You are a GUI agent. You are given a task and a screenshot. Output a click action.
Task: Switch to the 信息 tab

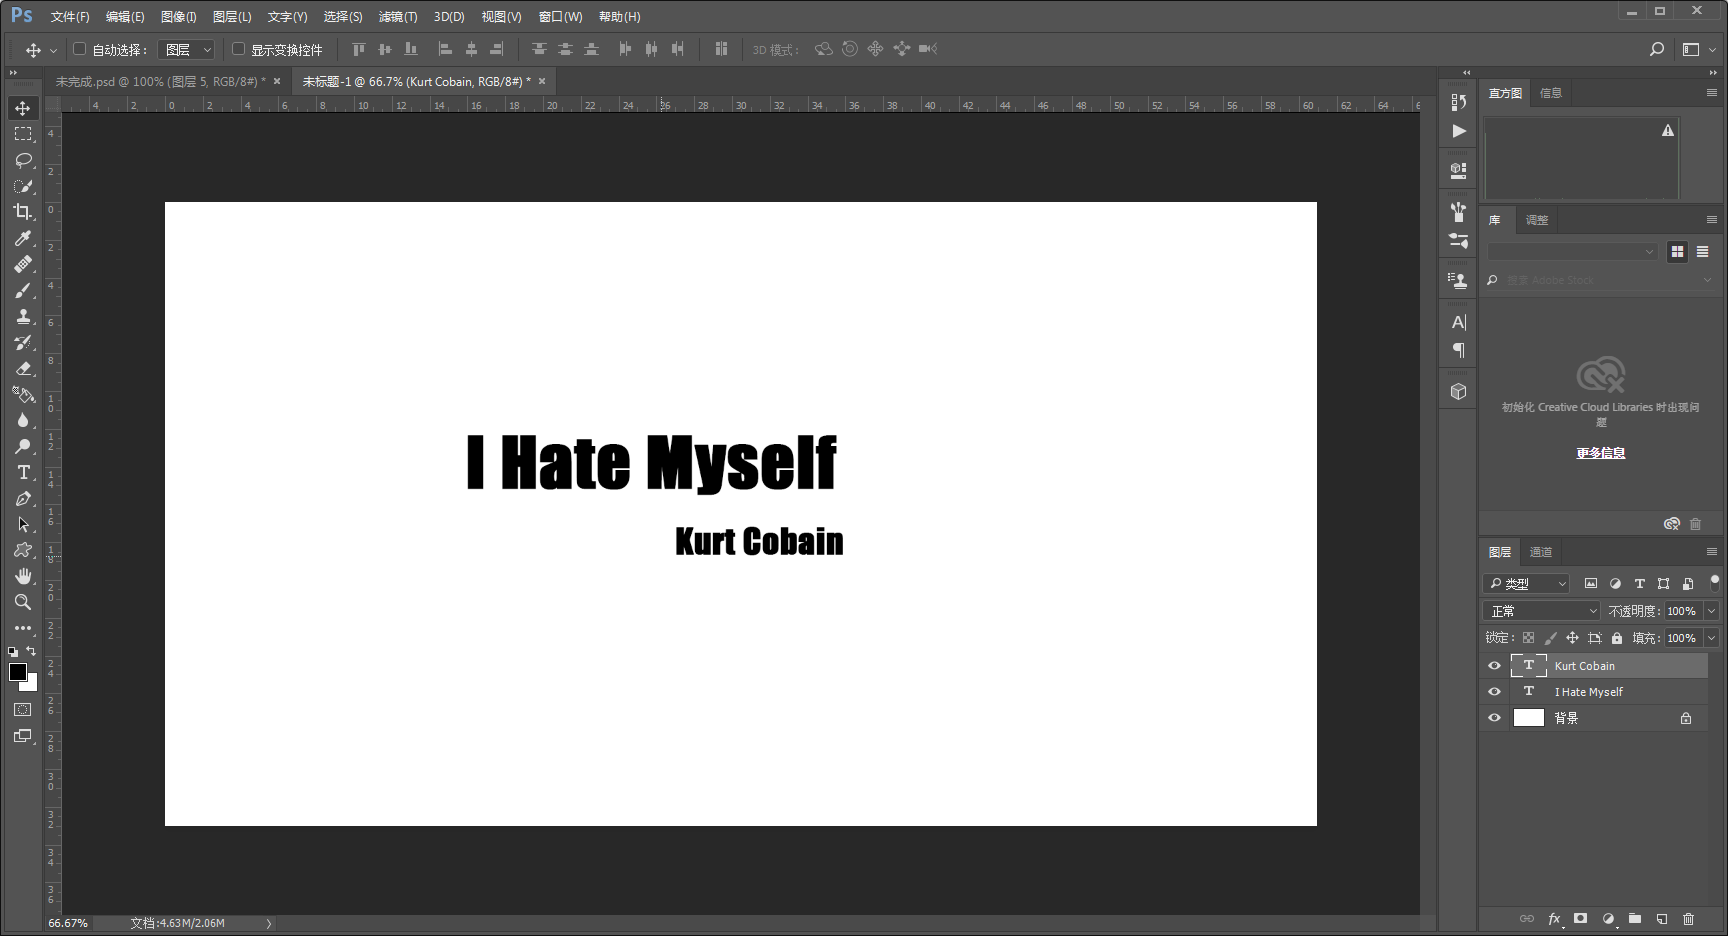click(1551, 93)
